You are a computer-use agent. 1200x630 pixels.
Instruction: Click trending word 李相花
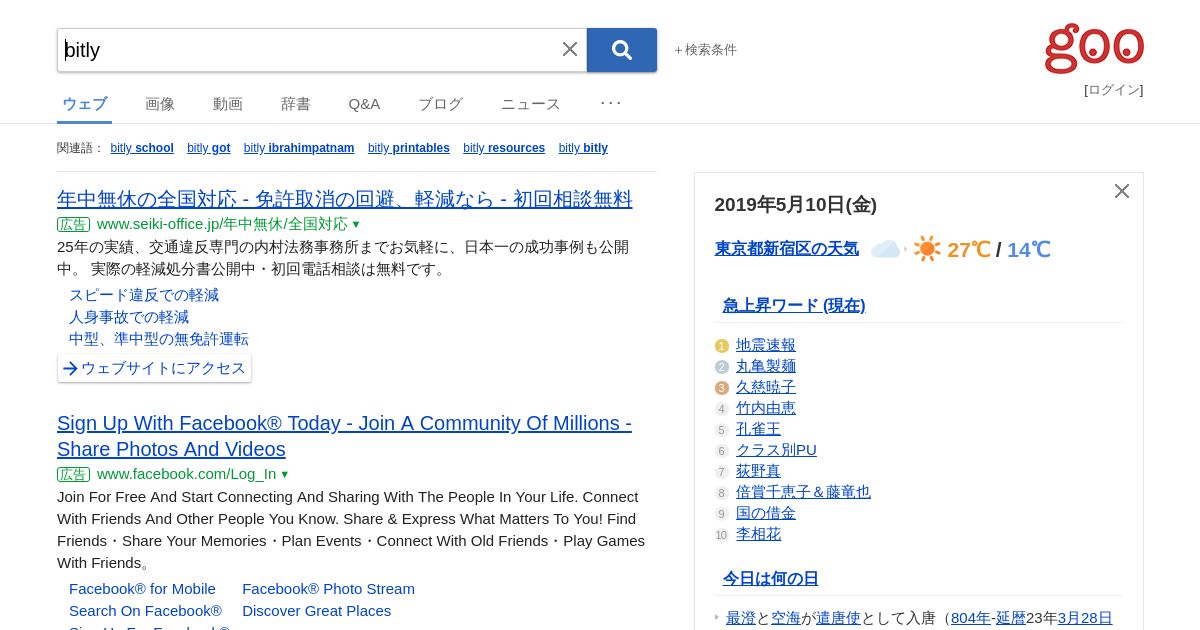click(x=758, y=534)
